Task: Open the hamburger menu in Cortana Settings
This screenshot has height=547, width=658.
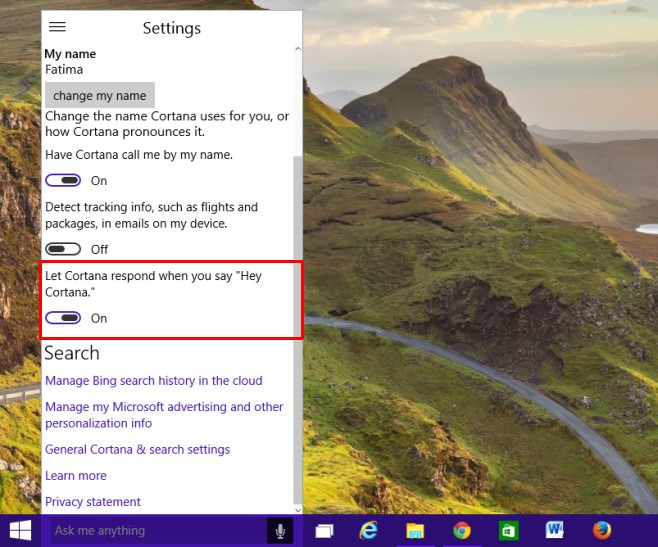Action: point(57,27)
